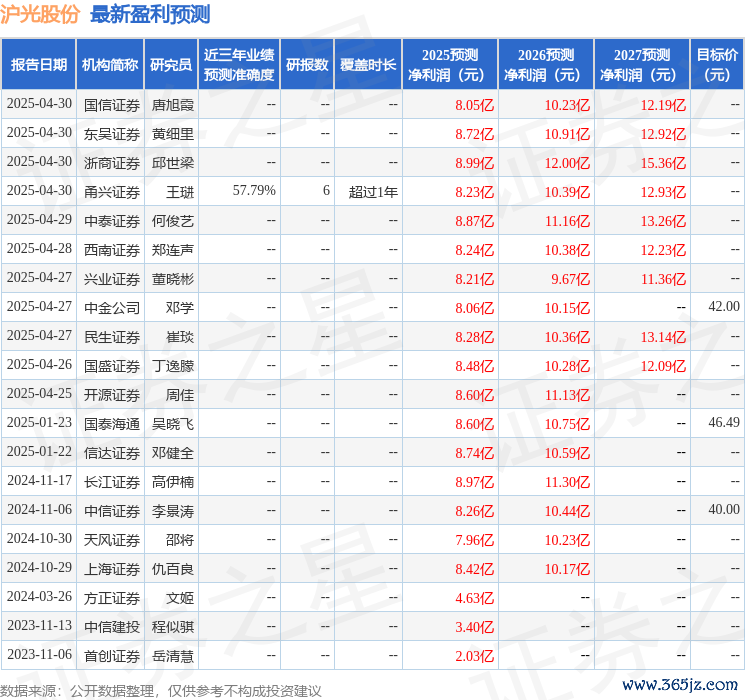Click 2027 forecast value 15.36亿

tap(663, 163)
